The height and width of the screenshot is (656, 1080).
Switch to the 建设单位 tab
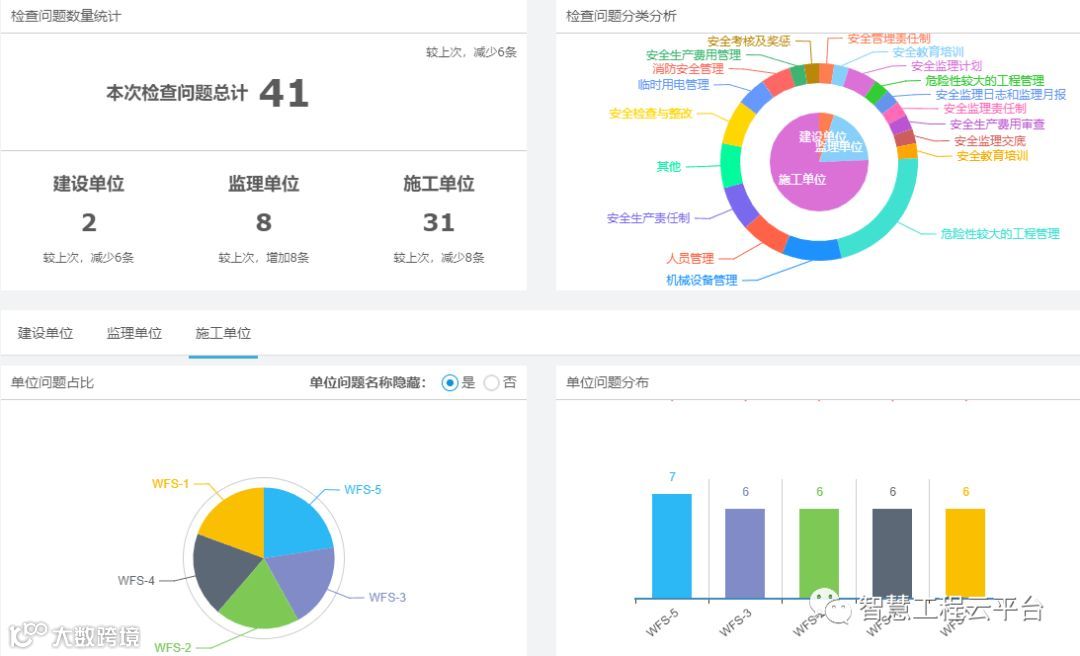[45, 334]
